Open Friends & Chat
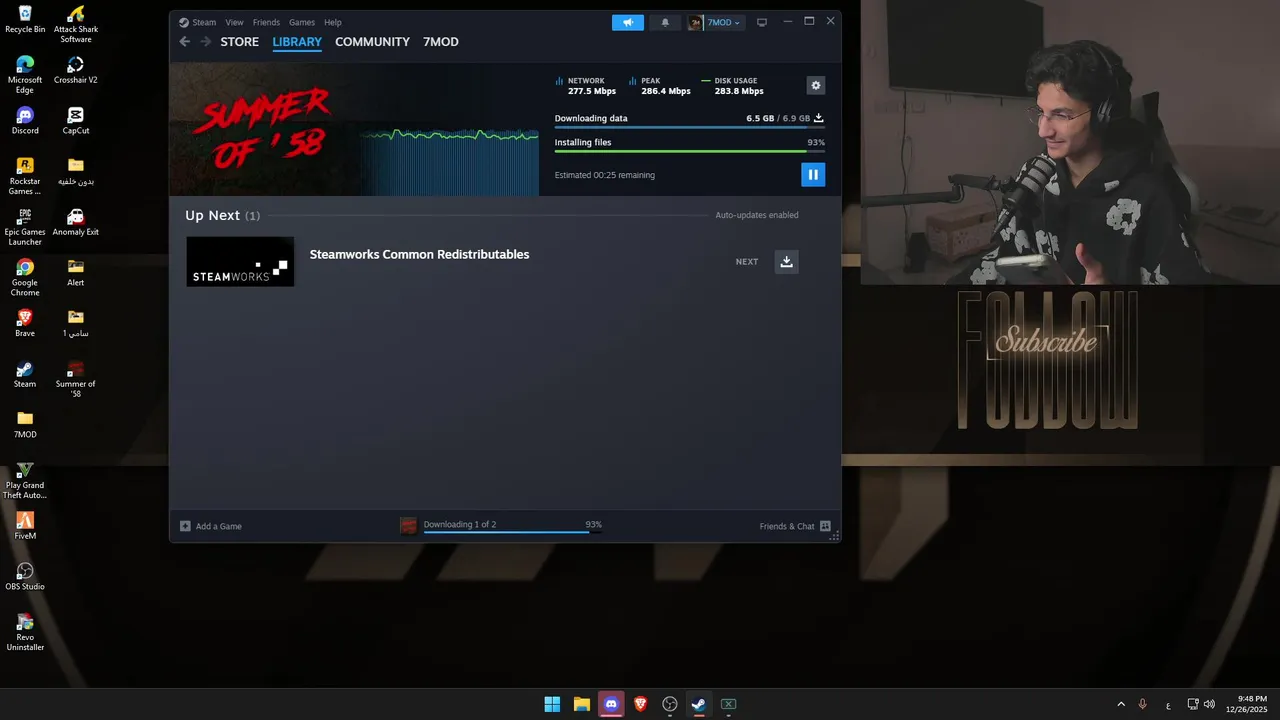This screenshot has height=720, width=1280. point(795,526)
